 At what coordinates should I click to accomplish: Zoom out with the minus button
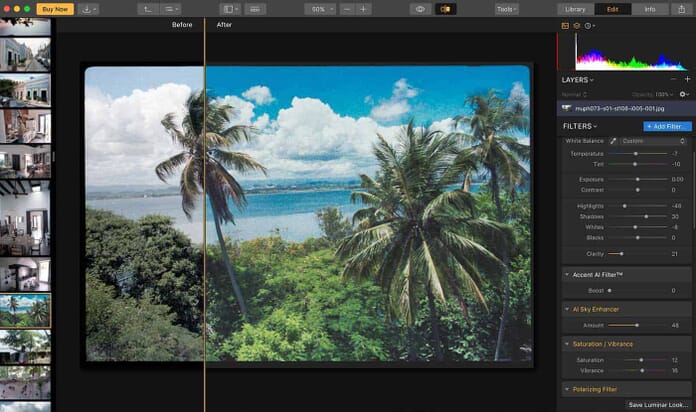347,9
